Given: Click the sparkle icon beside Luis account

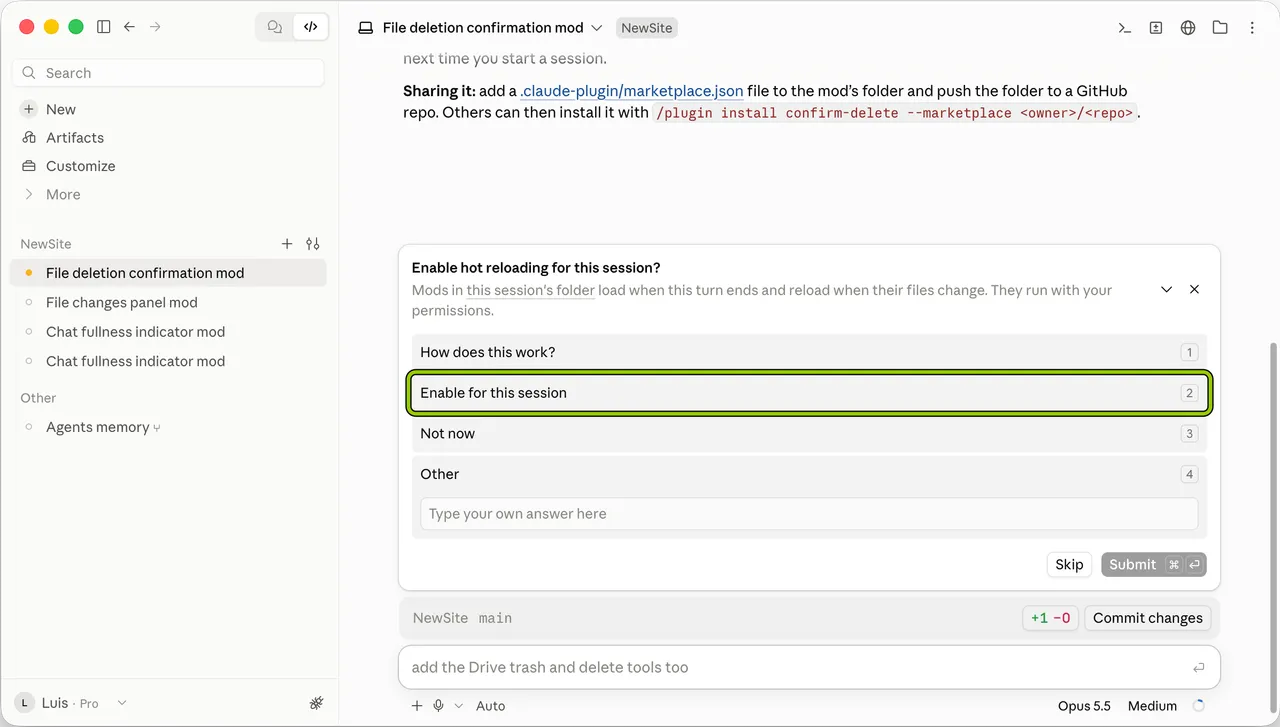Looking at the screenshot, I should [x=317, y=703].
